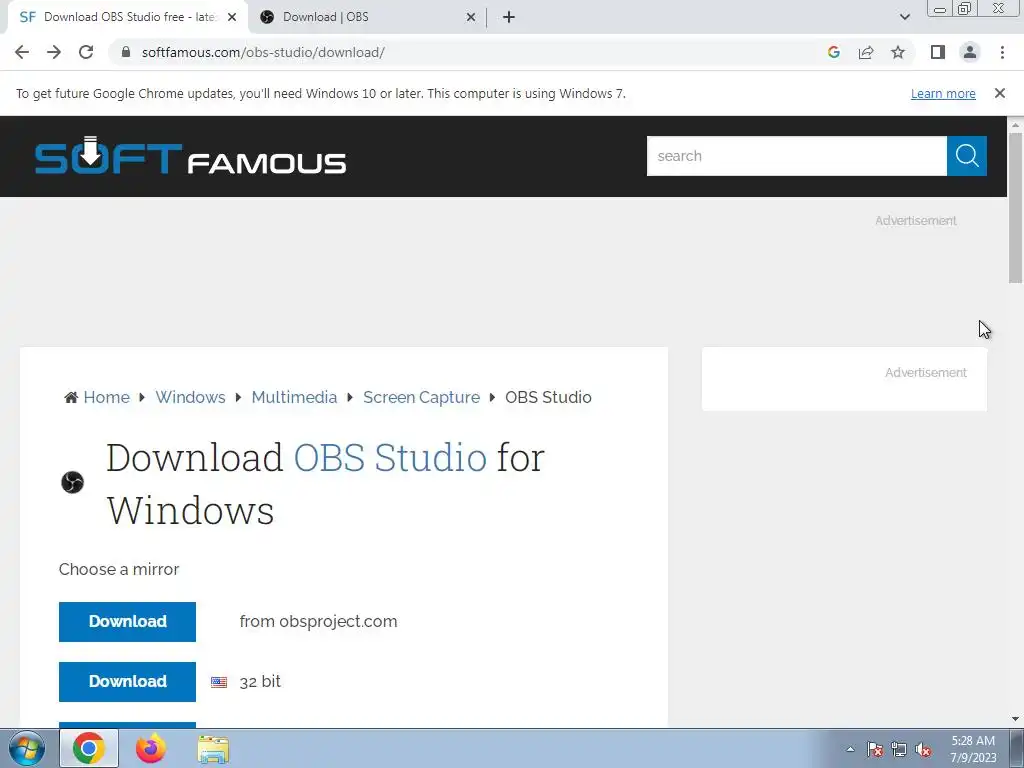
Task: Focus the site search field
Action: pyautogui.click(x=797, y=156)
